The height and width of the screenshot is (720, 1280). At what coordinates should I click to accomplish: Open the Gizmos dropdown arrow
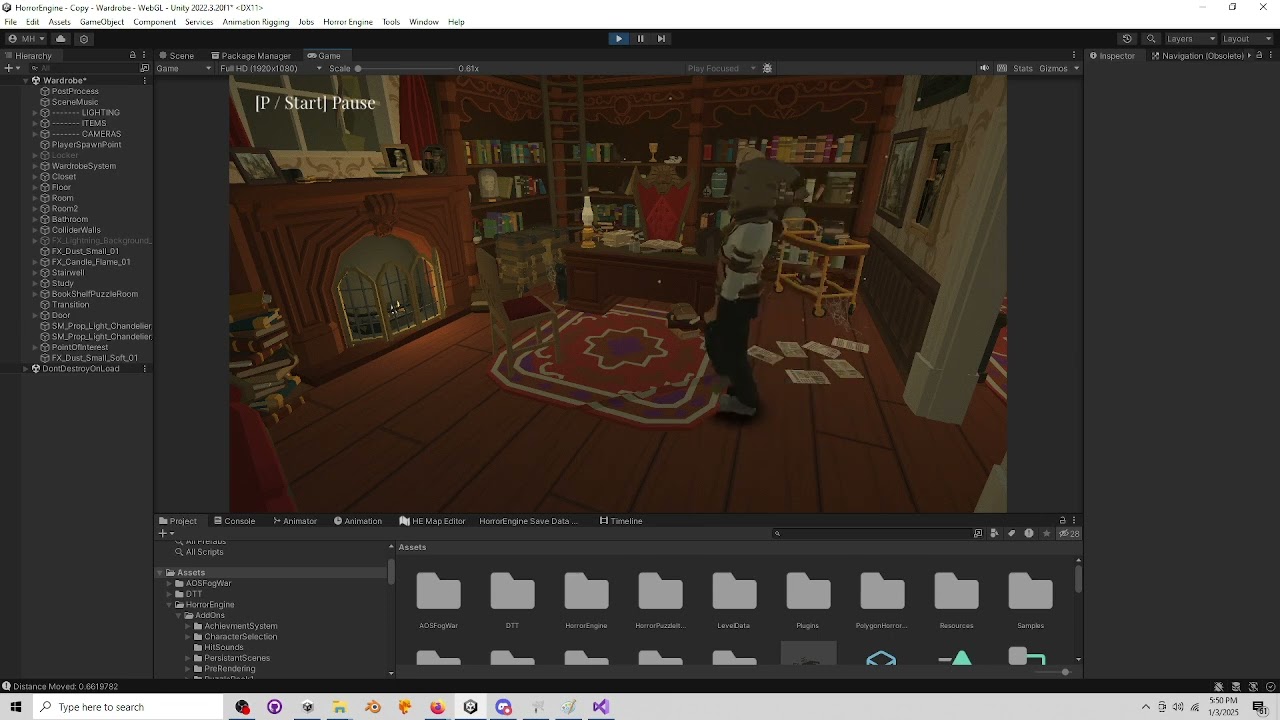[x=1076, y=68]
